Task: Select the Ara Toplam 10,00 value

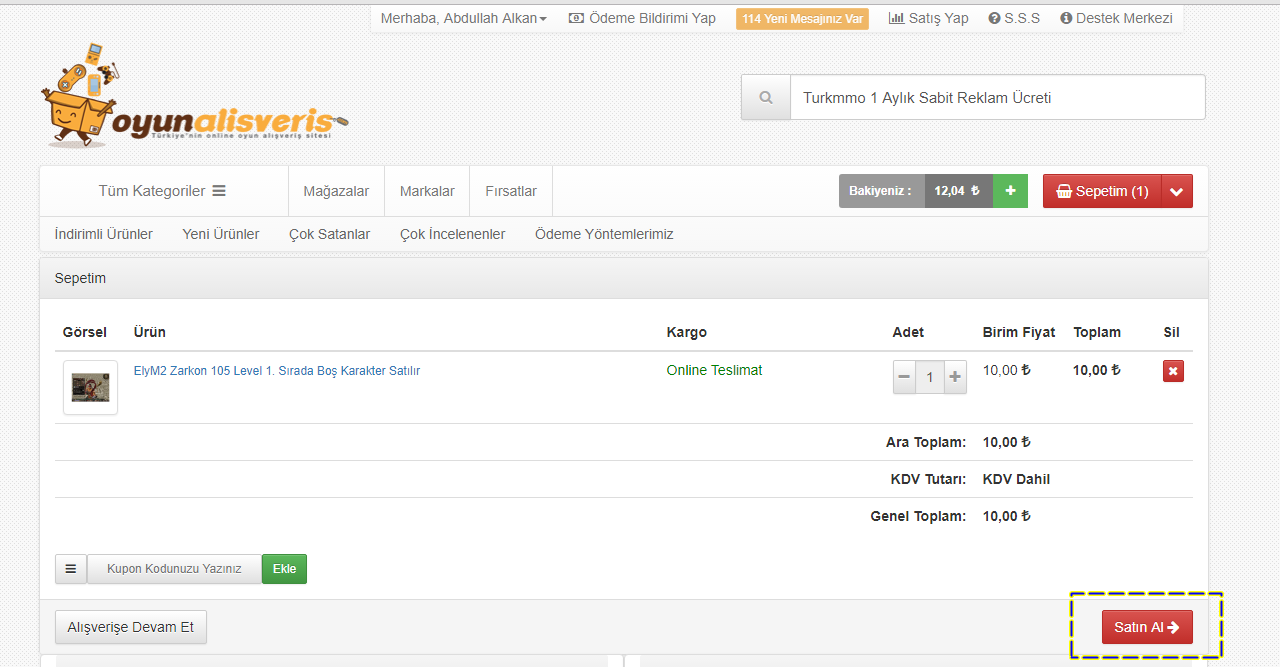Action: 1007,442
